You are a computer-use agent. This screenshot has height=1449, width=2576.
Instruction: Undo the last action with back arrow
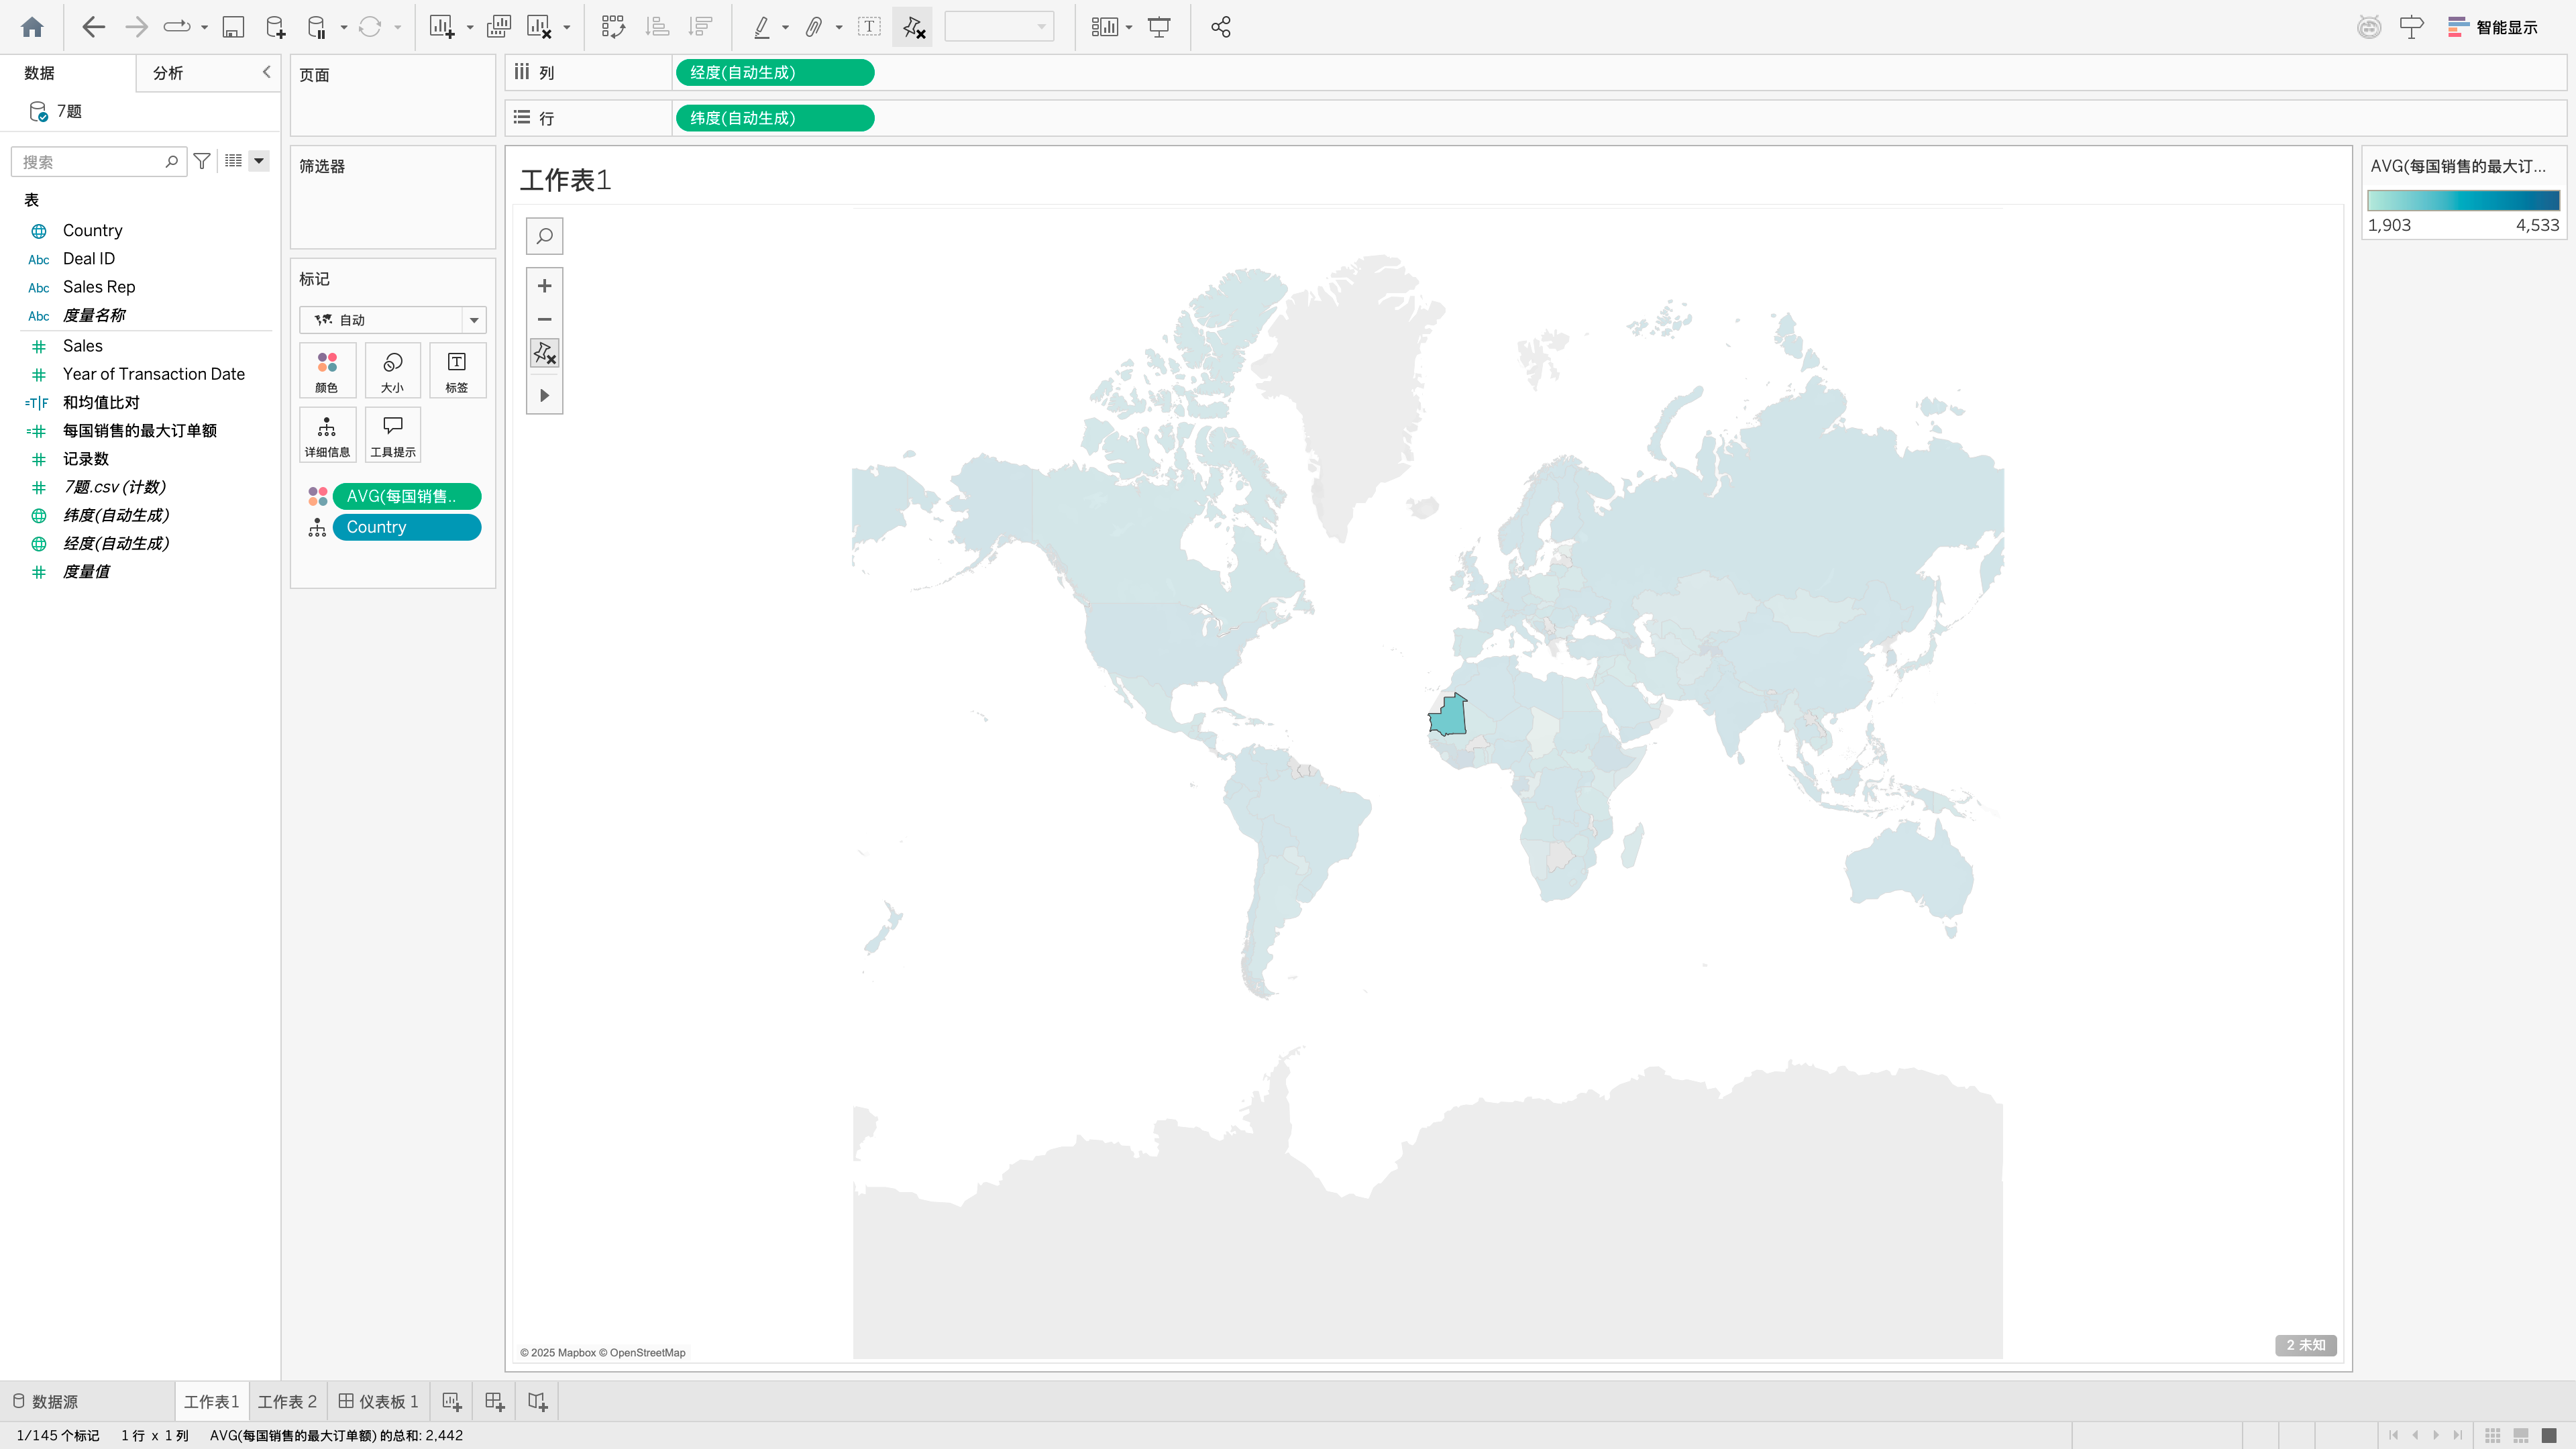[93, 27]
